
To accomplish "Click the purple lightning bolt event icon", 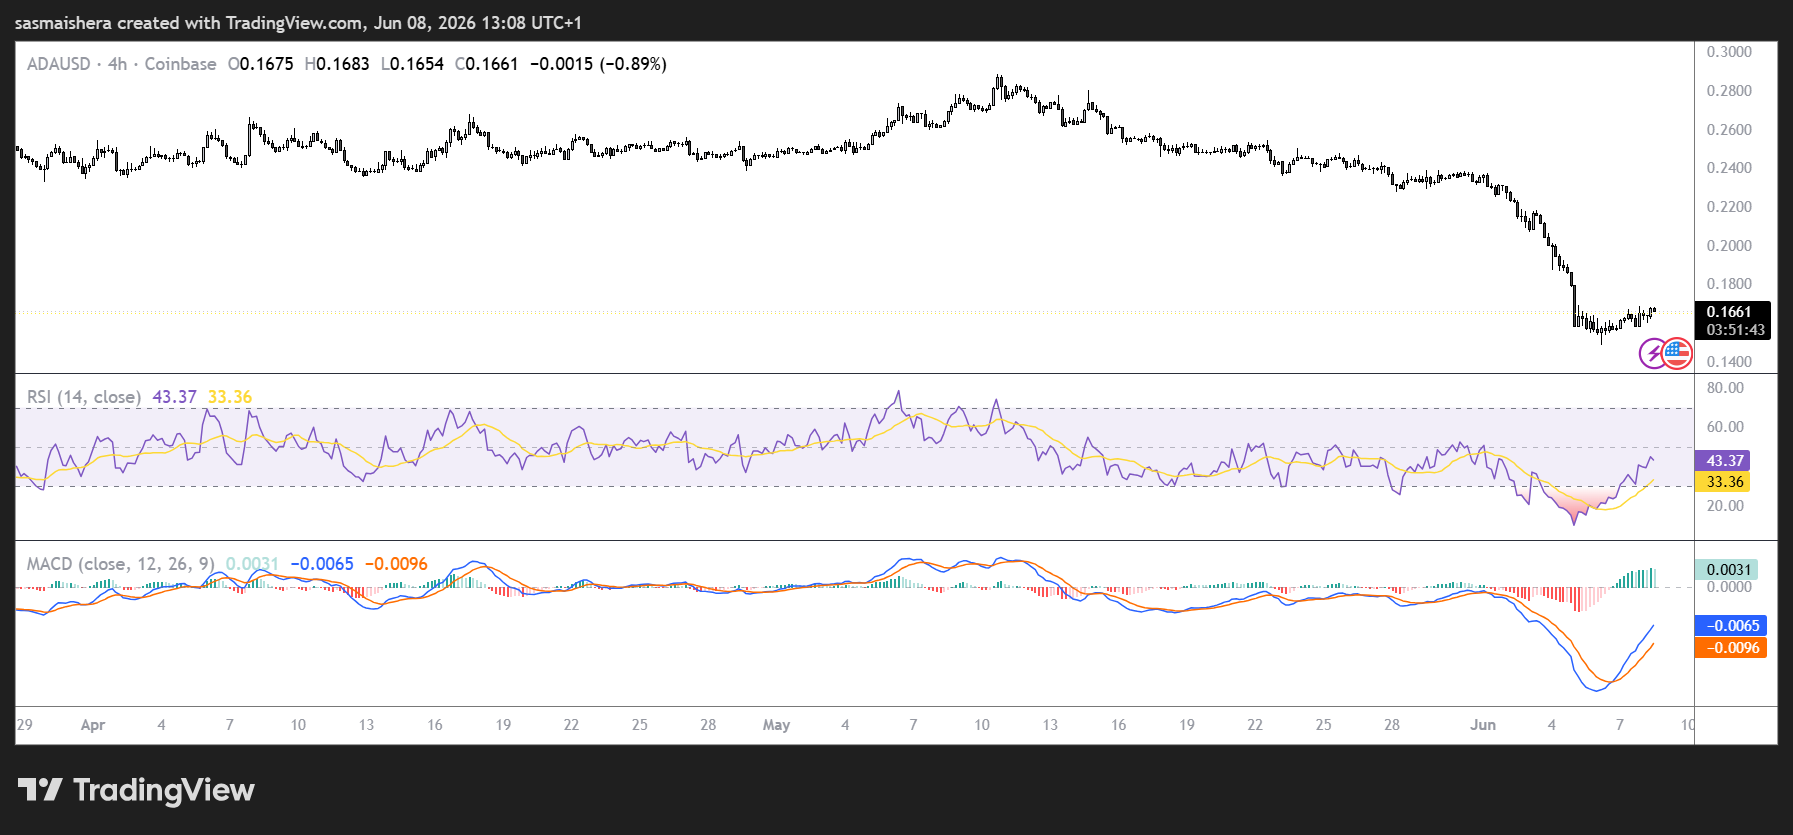I will pos(1654,353).
